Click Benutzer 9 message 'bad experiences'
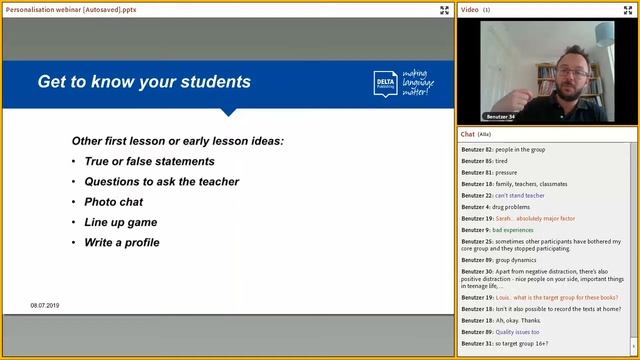 497,230
